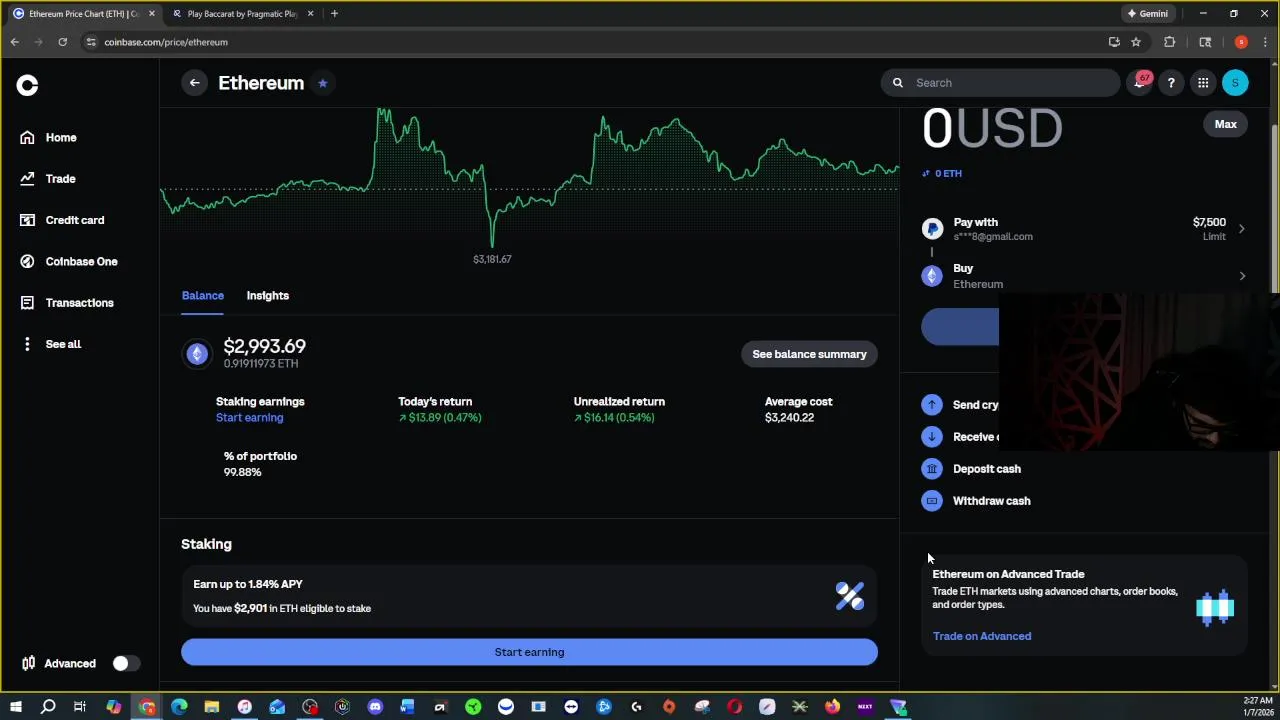Click Today's return $13.89 value
The height and width of the screenshot is (720, 1280).
[440, 418]
